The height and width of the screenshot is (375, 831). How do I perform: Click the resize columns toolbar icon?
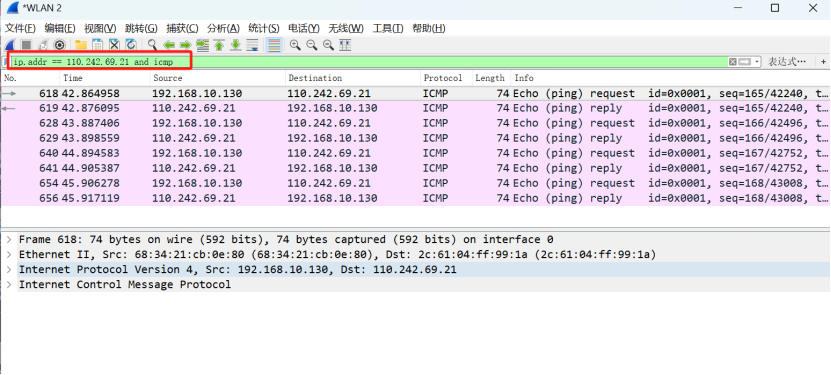click(344, 45)
